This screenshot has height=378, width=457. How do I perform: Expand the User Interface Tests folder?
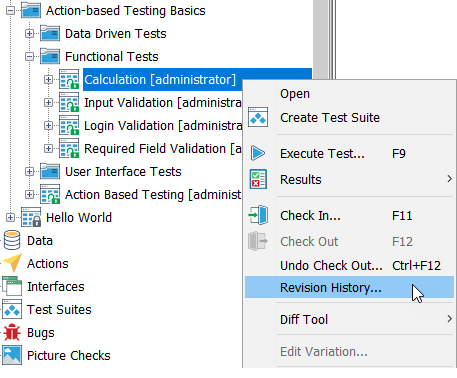pyautogui.click(x=29, y=172)
